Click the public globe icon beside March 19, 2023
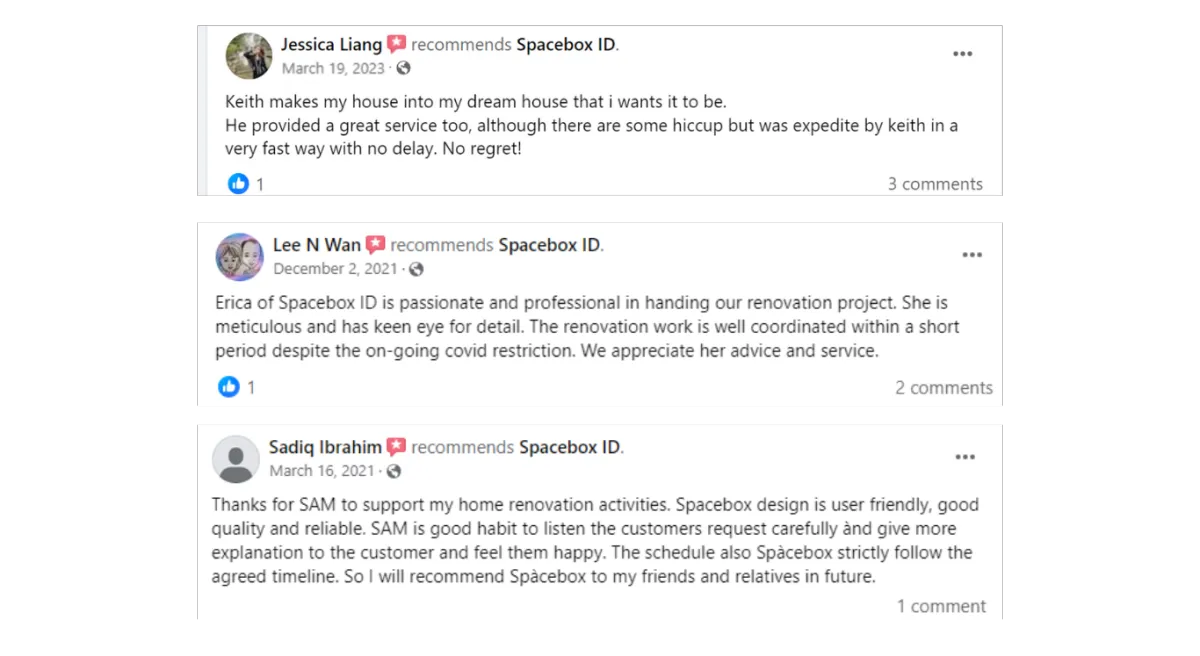1200x656 pixels. tap(403, 68)
